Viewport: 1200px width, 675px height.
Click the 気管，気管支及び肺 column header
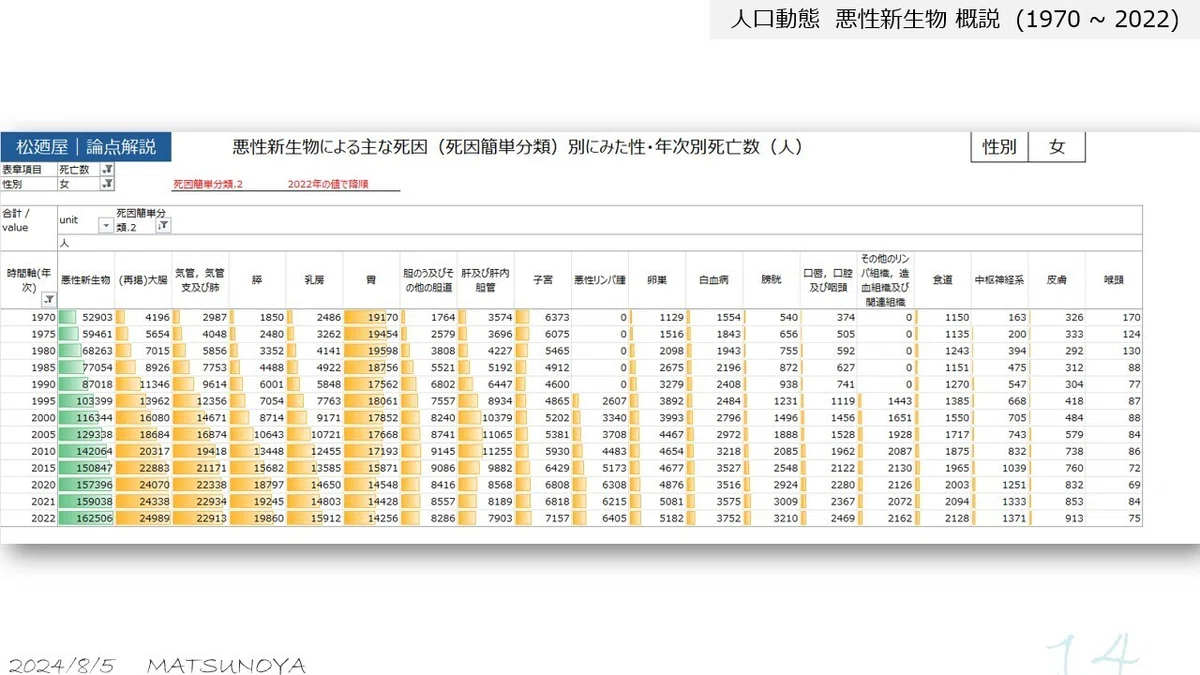[x=200, y=281]
